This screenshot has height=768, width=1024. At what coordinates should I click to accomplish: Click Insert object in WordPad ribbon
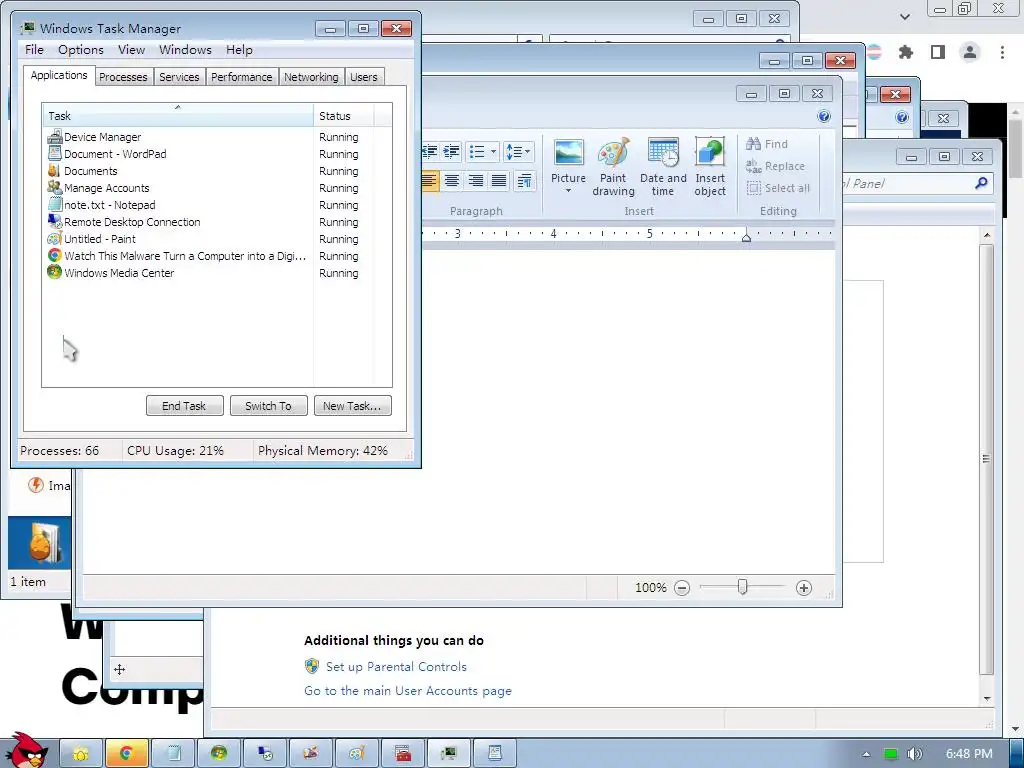(710, 167)
